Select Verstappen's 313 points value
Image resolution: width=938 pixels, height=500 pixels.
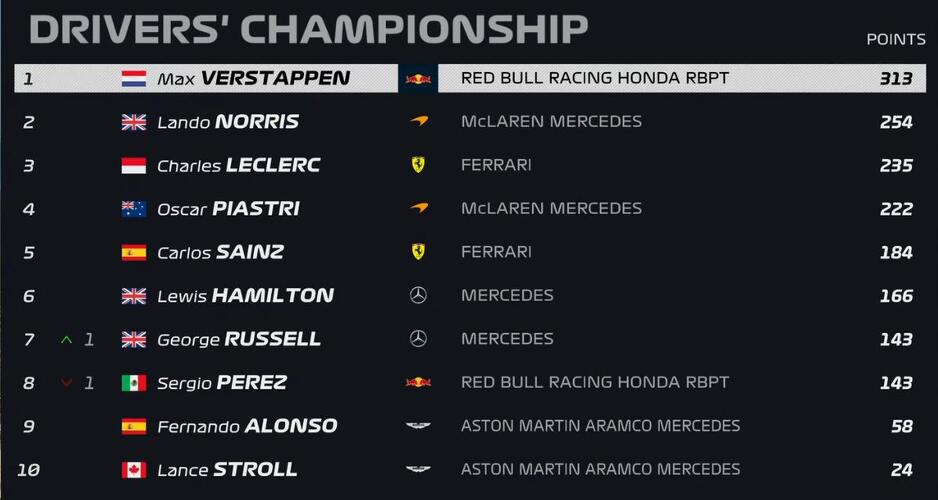point(896,78)
